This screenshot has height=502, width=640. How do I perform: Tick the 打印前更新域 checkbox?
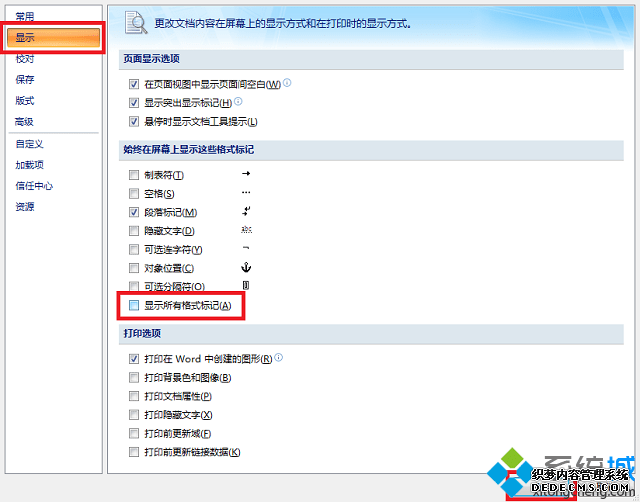(x=134, y=433)
